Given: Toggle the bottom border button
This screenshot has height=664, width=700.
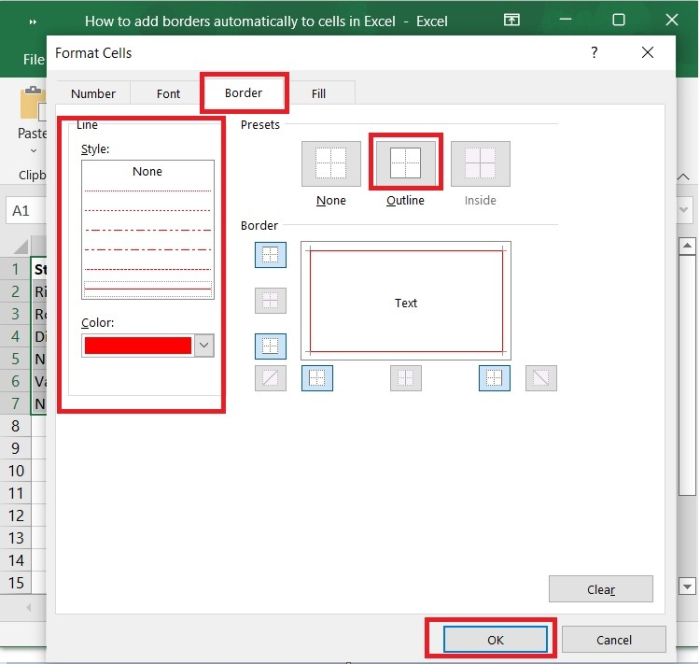Looking at the screenshot, I should (x=271, y=346).
